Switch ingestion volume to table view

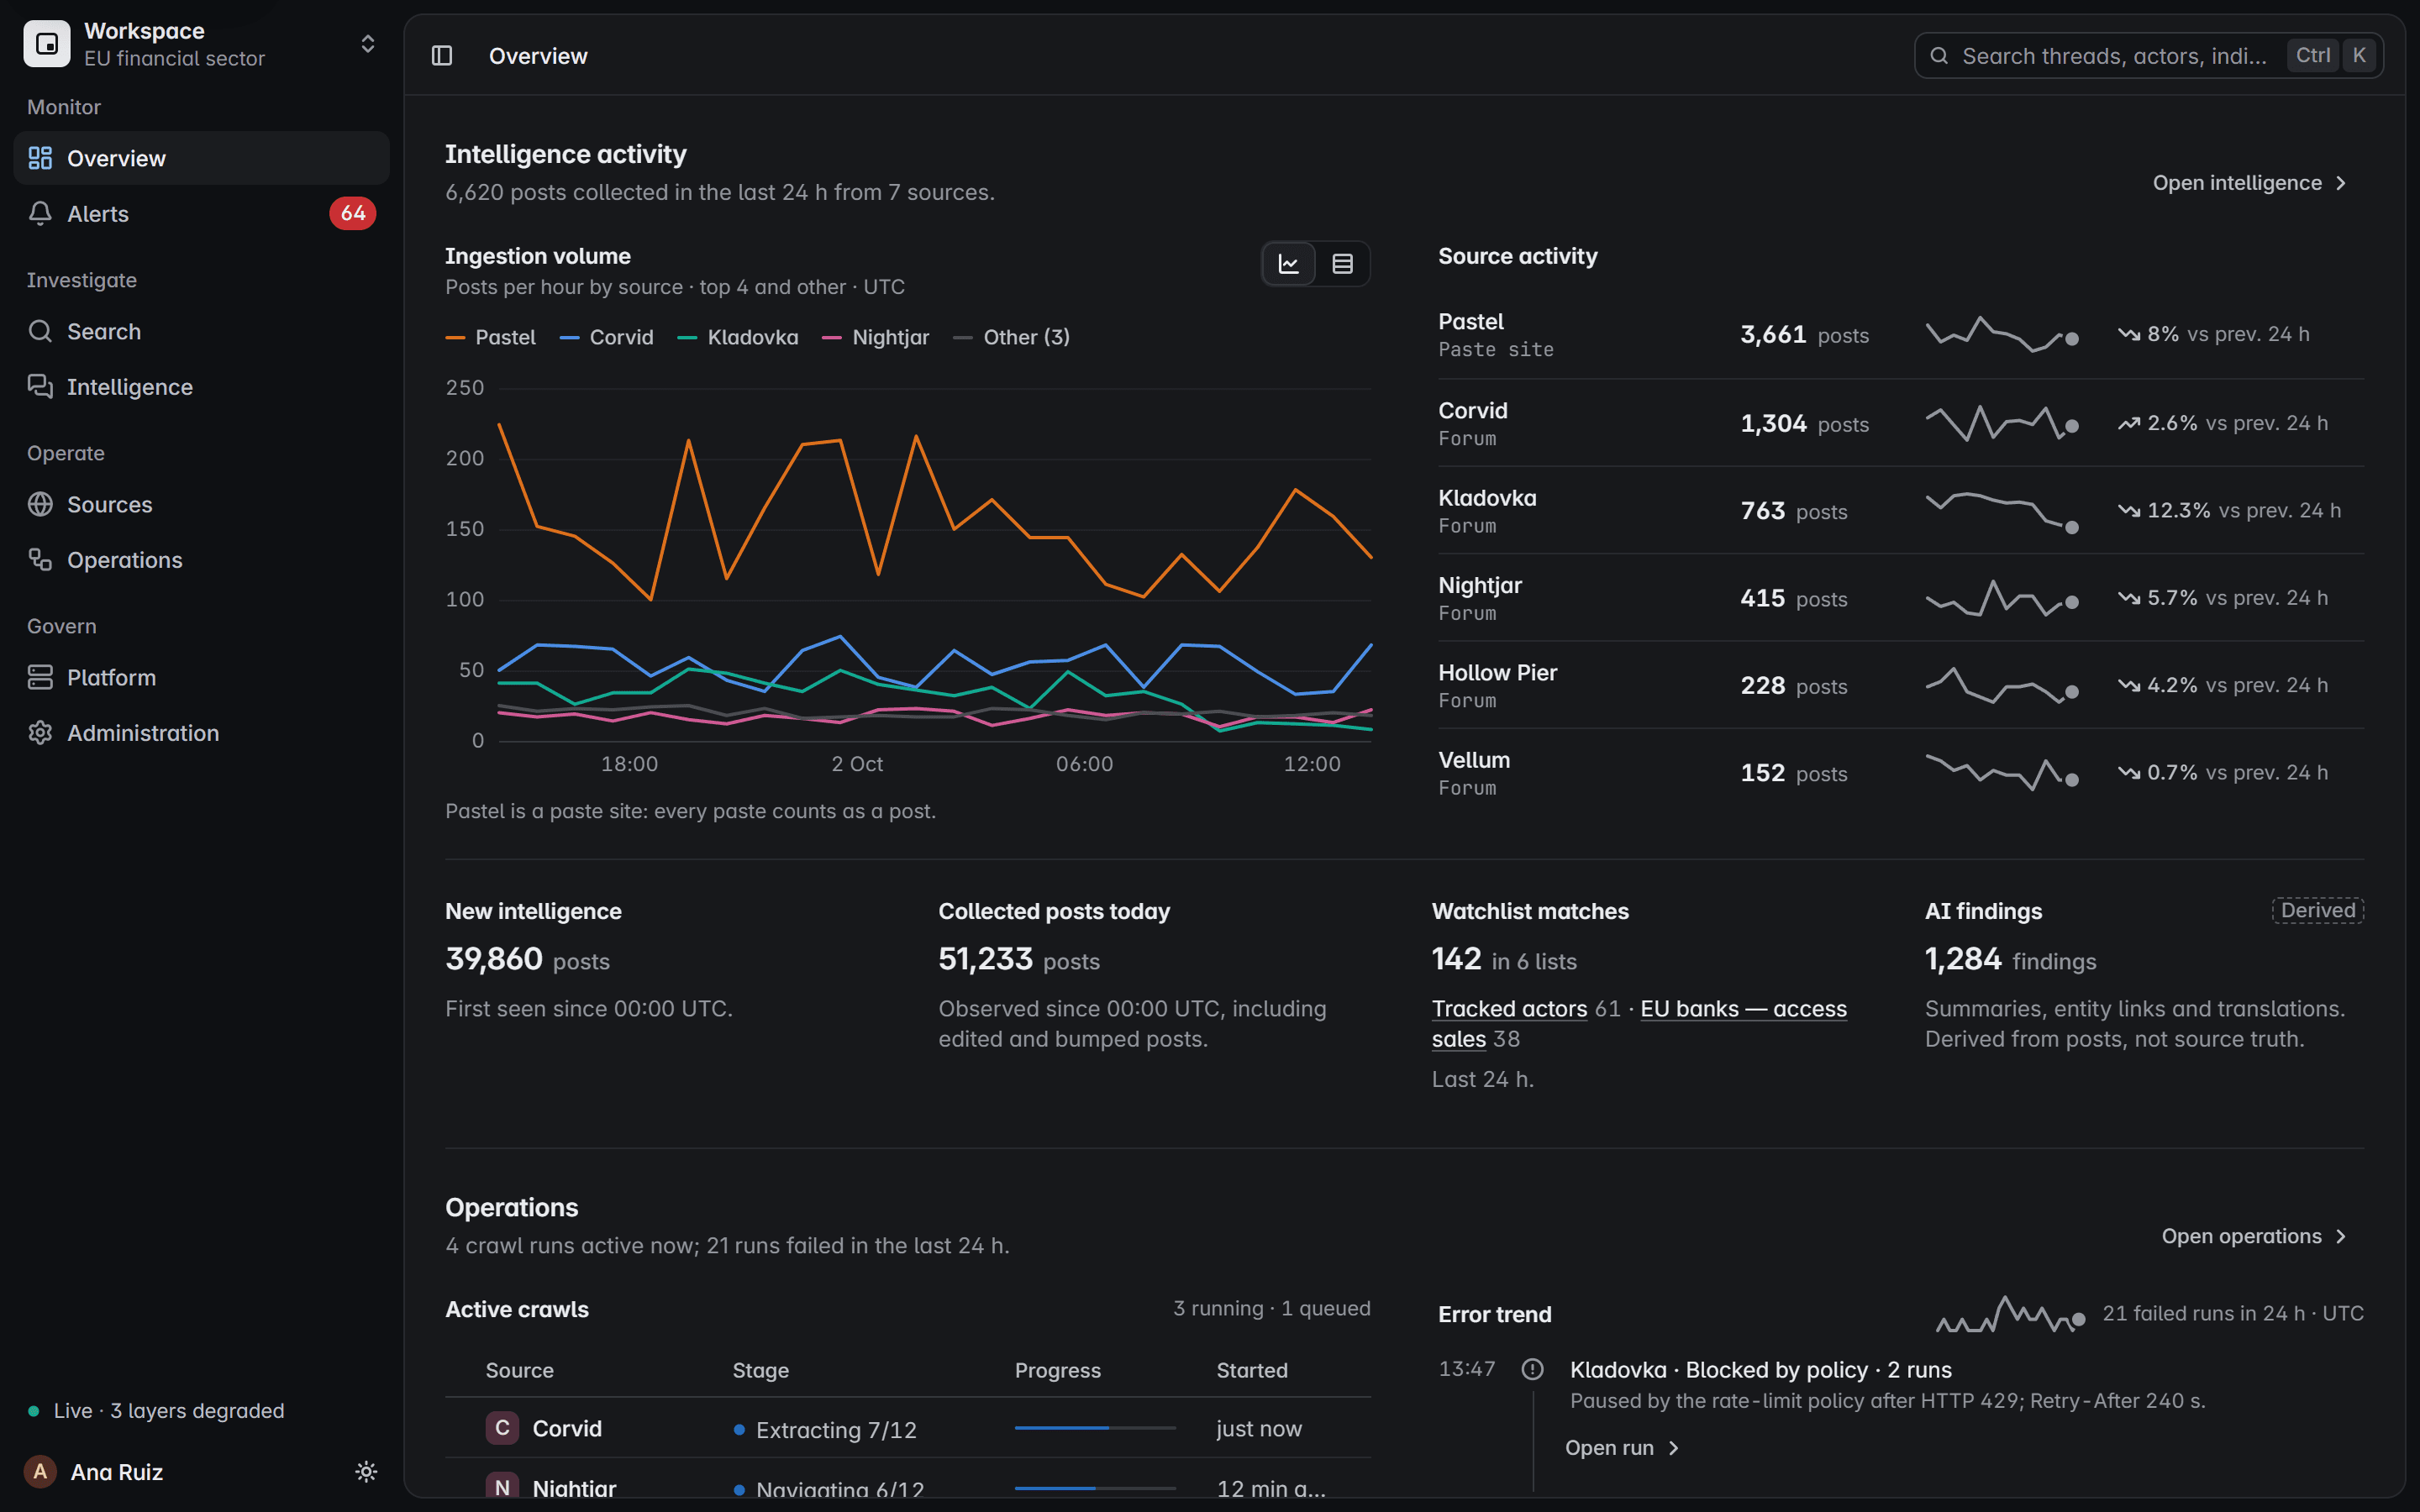[1343, 264]
